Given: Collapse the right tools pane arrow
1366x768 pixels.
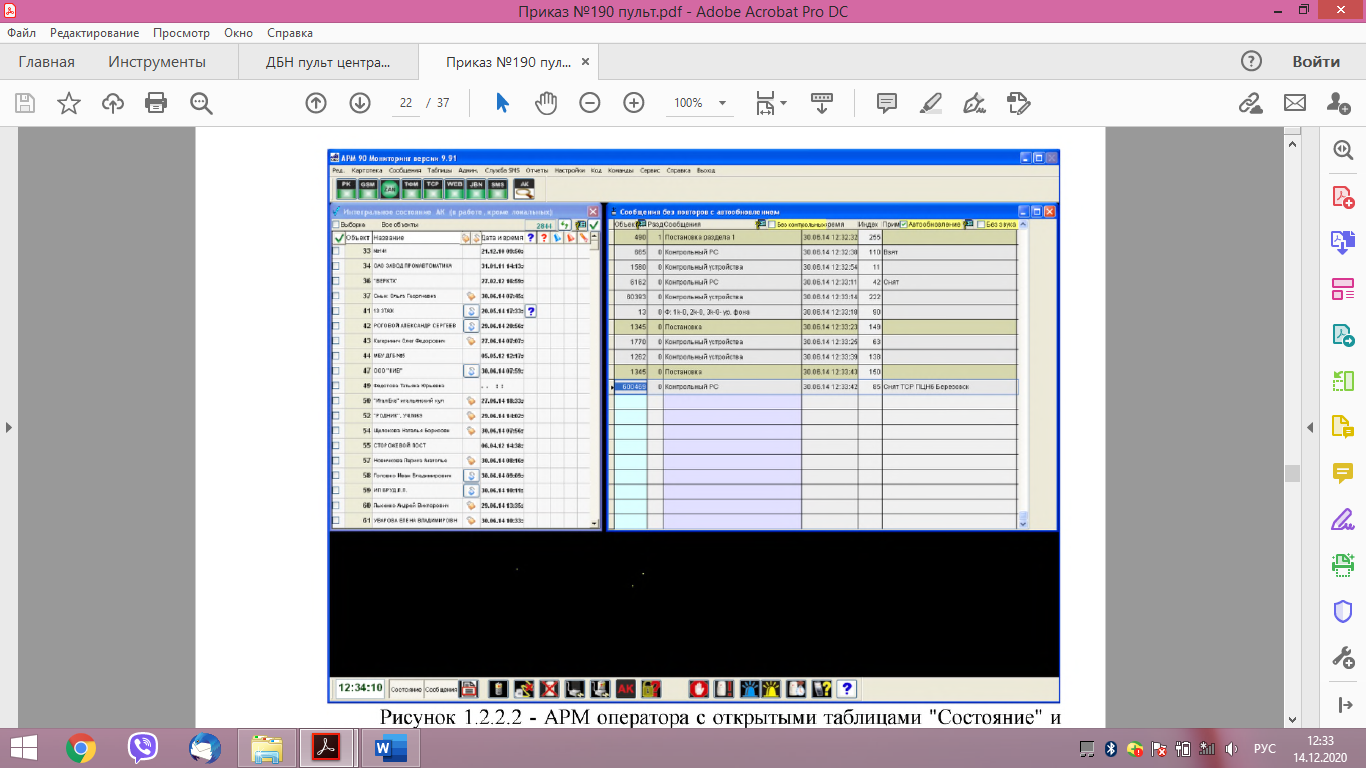Looking at the screenshot, I should pos(1343,705).
